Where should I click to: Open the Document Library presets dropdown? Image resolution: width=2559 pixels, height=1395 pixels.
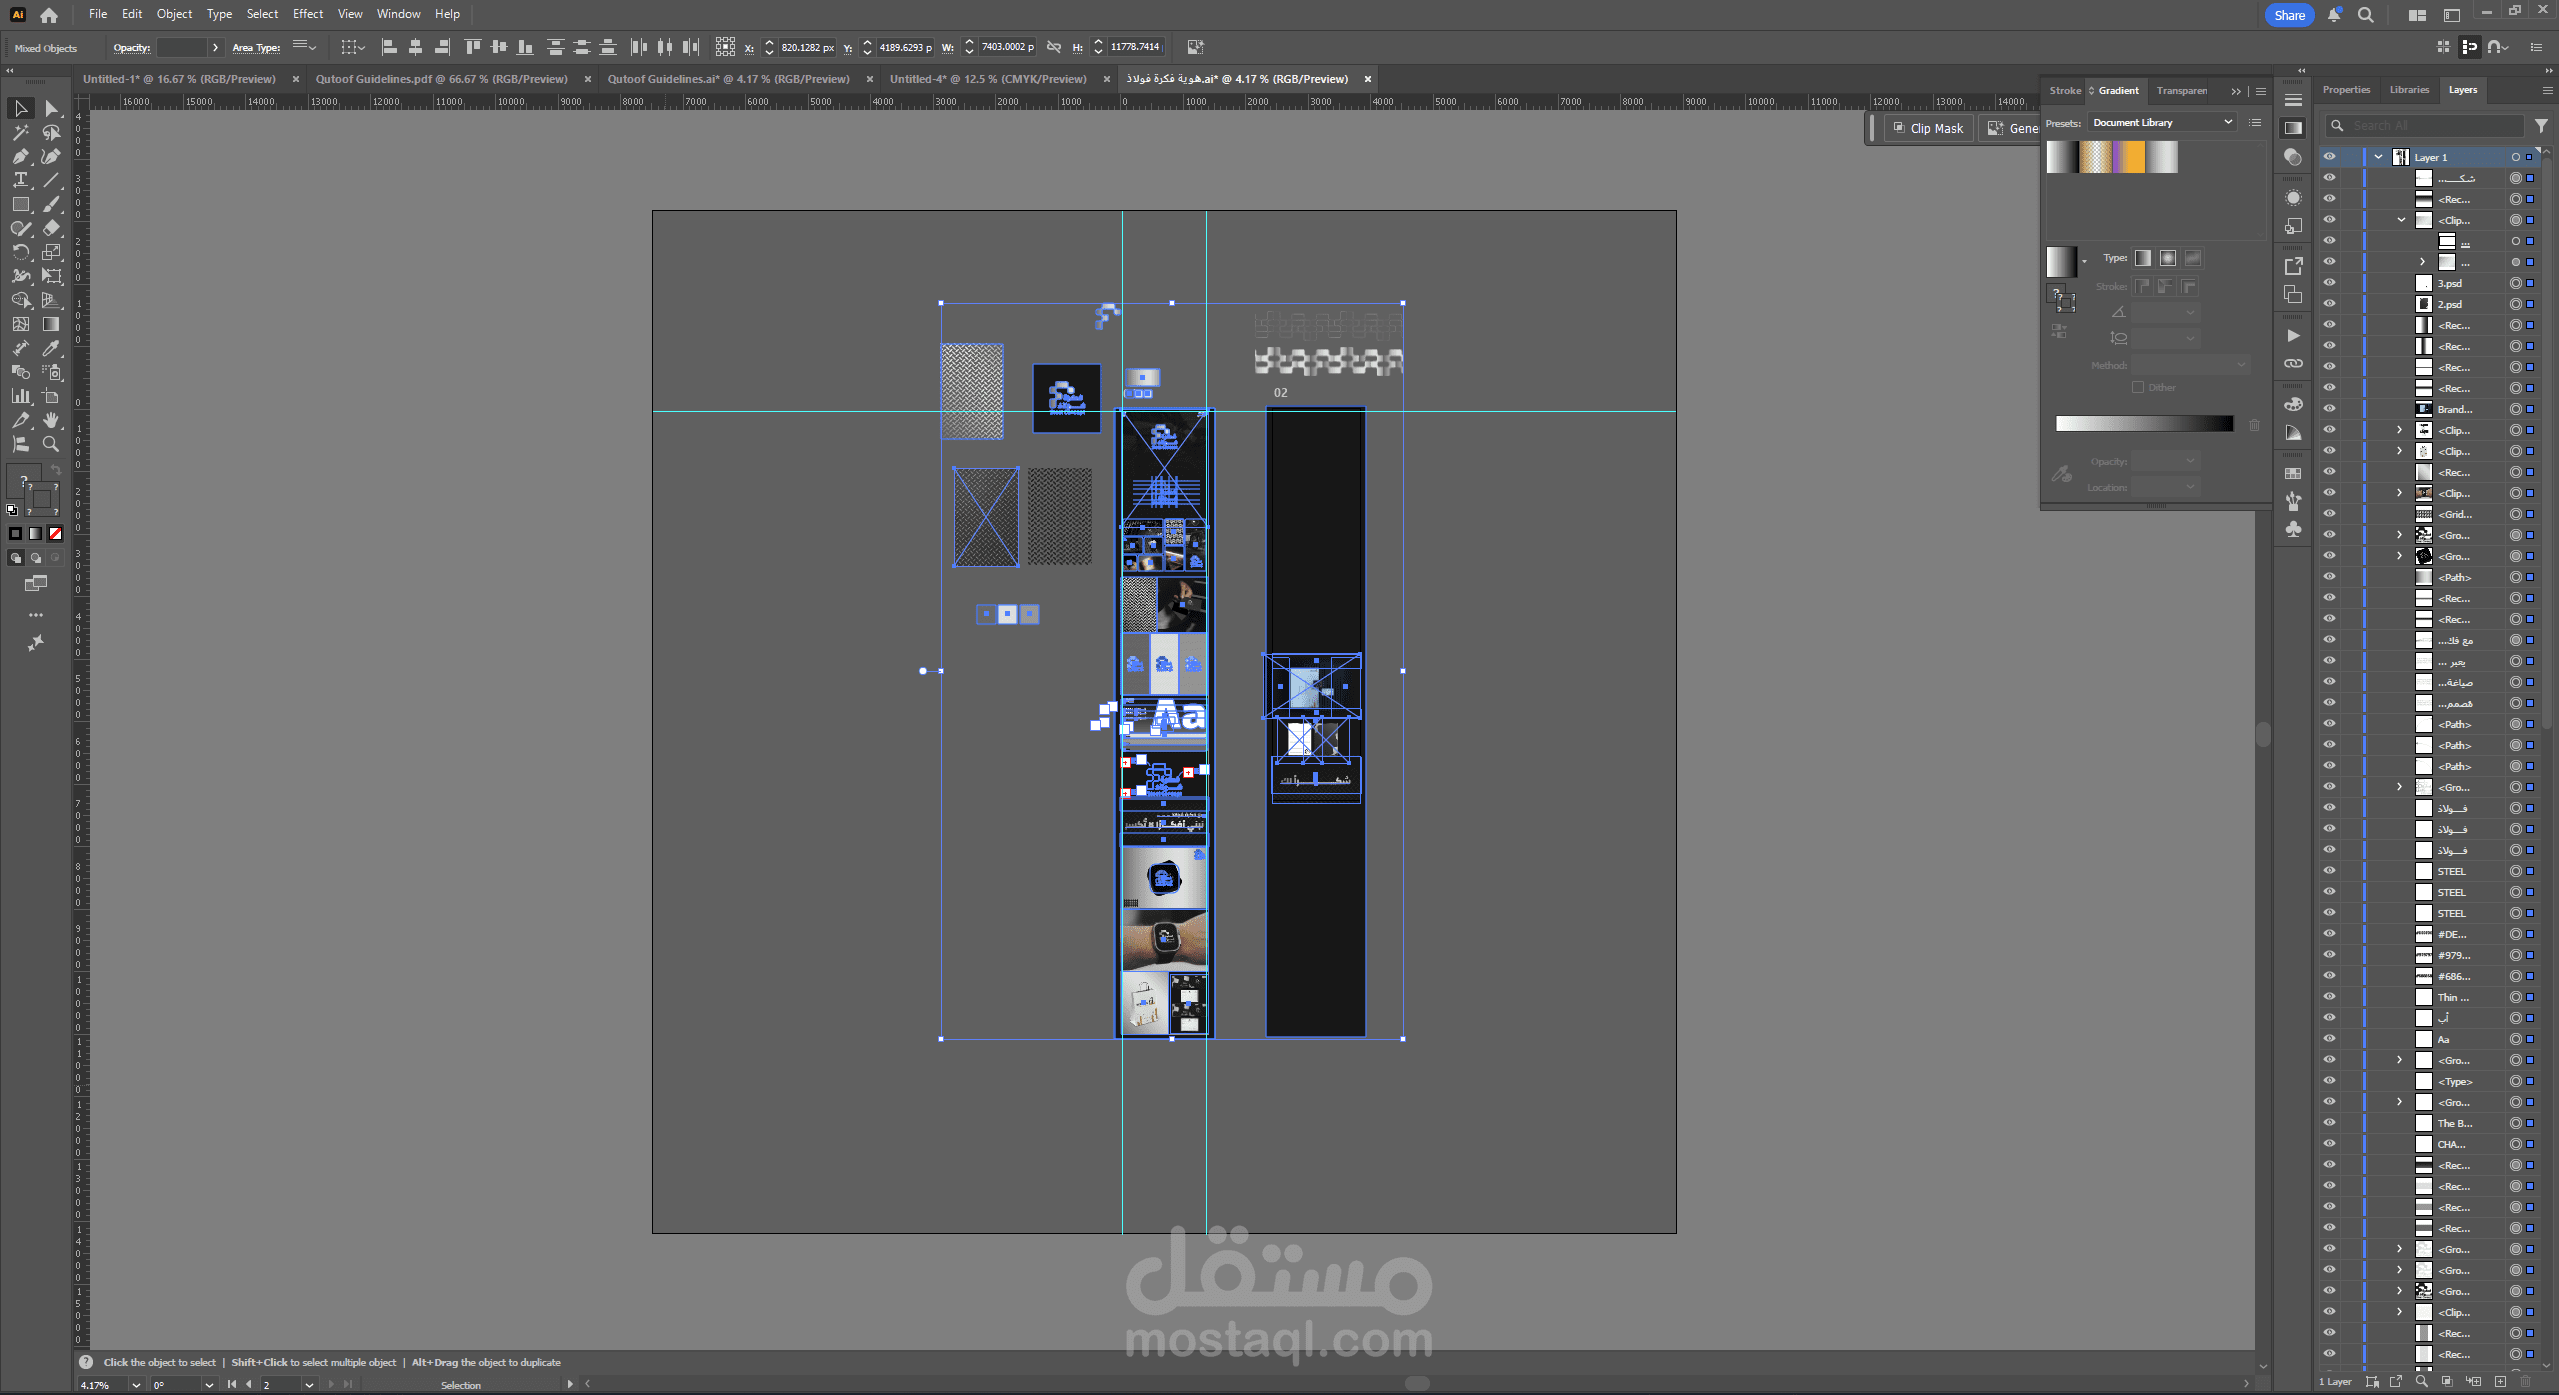click(x=2161, y=122)
